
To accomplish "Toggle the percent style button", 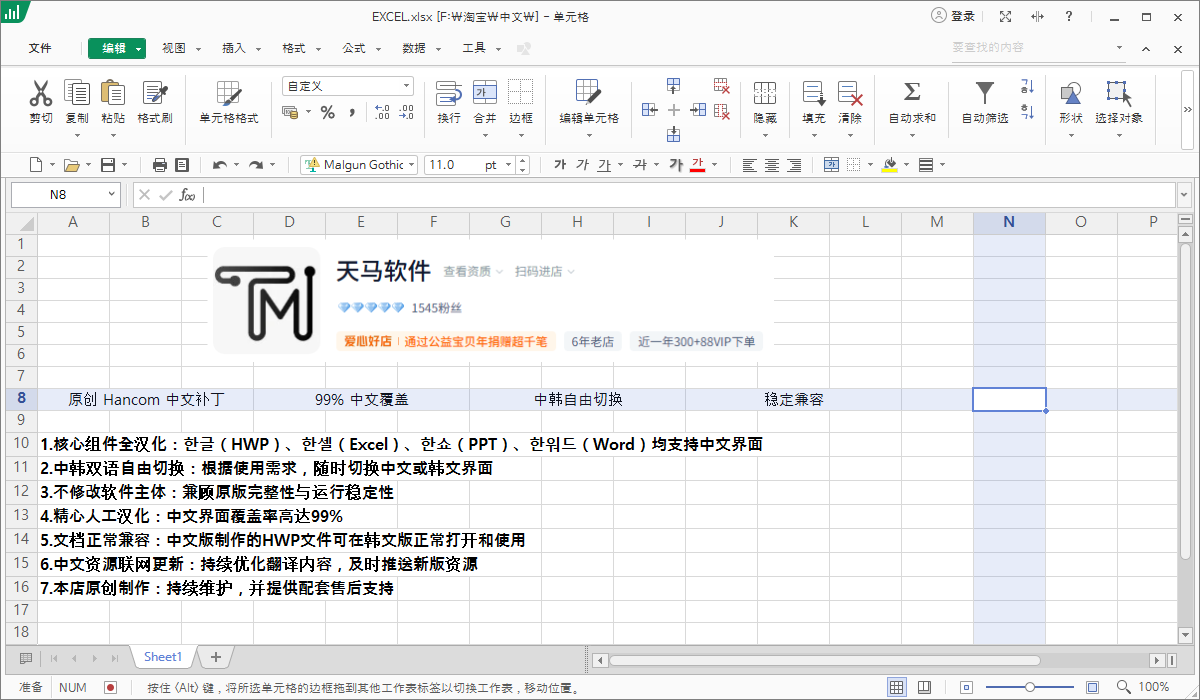I will point(327,113).
